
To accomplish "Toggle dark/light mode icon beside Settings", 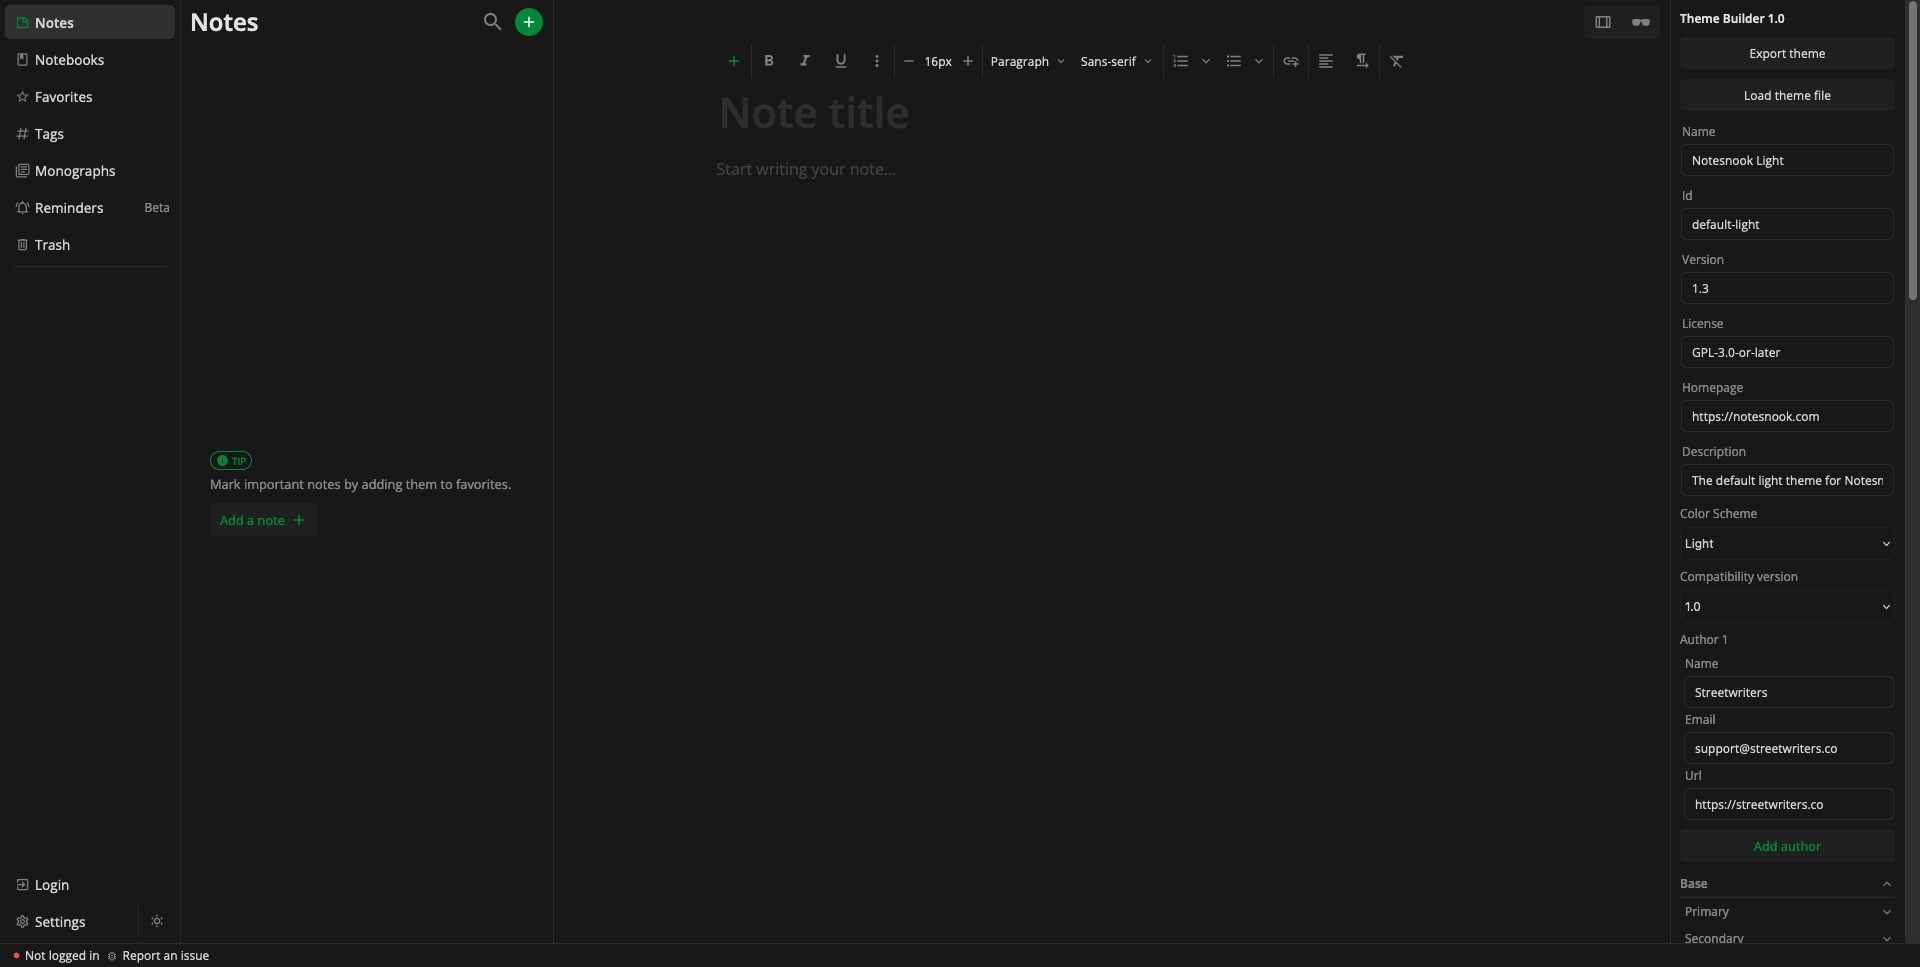I will point(157,921).
